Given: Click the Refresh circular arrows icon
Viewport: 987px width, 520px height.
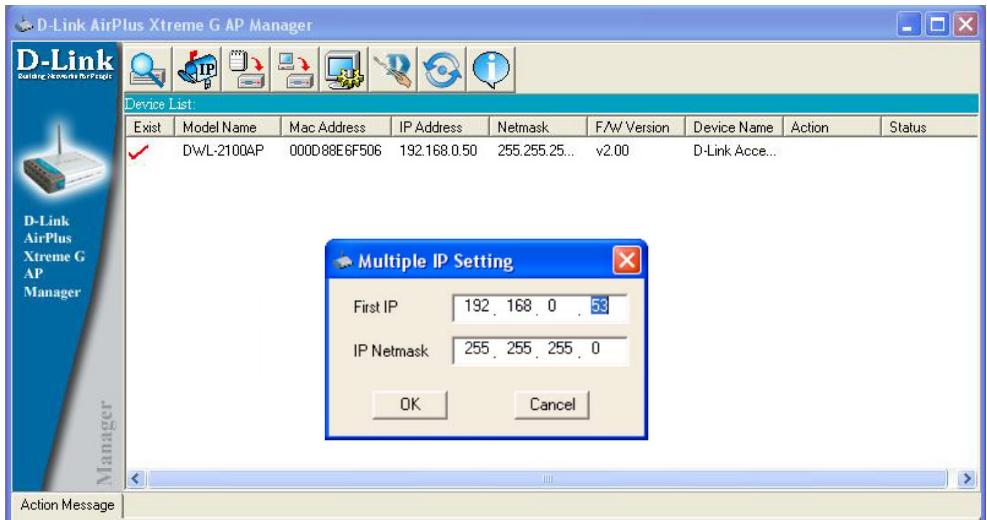Looking at the screenshot, I should pos(443,69).
